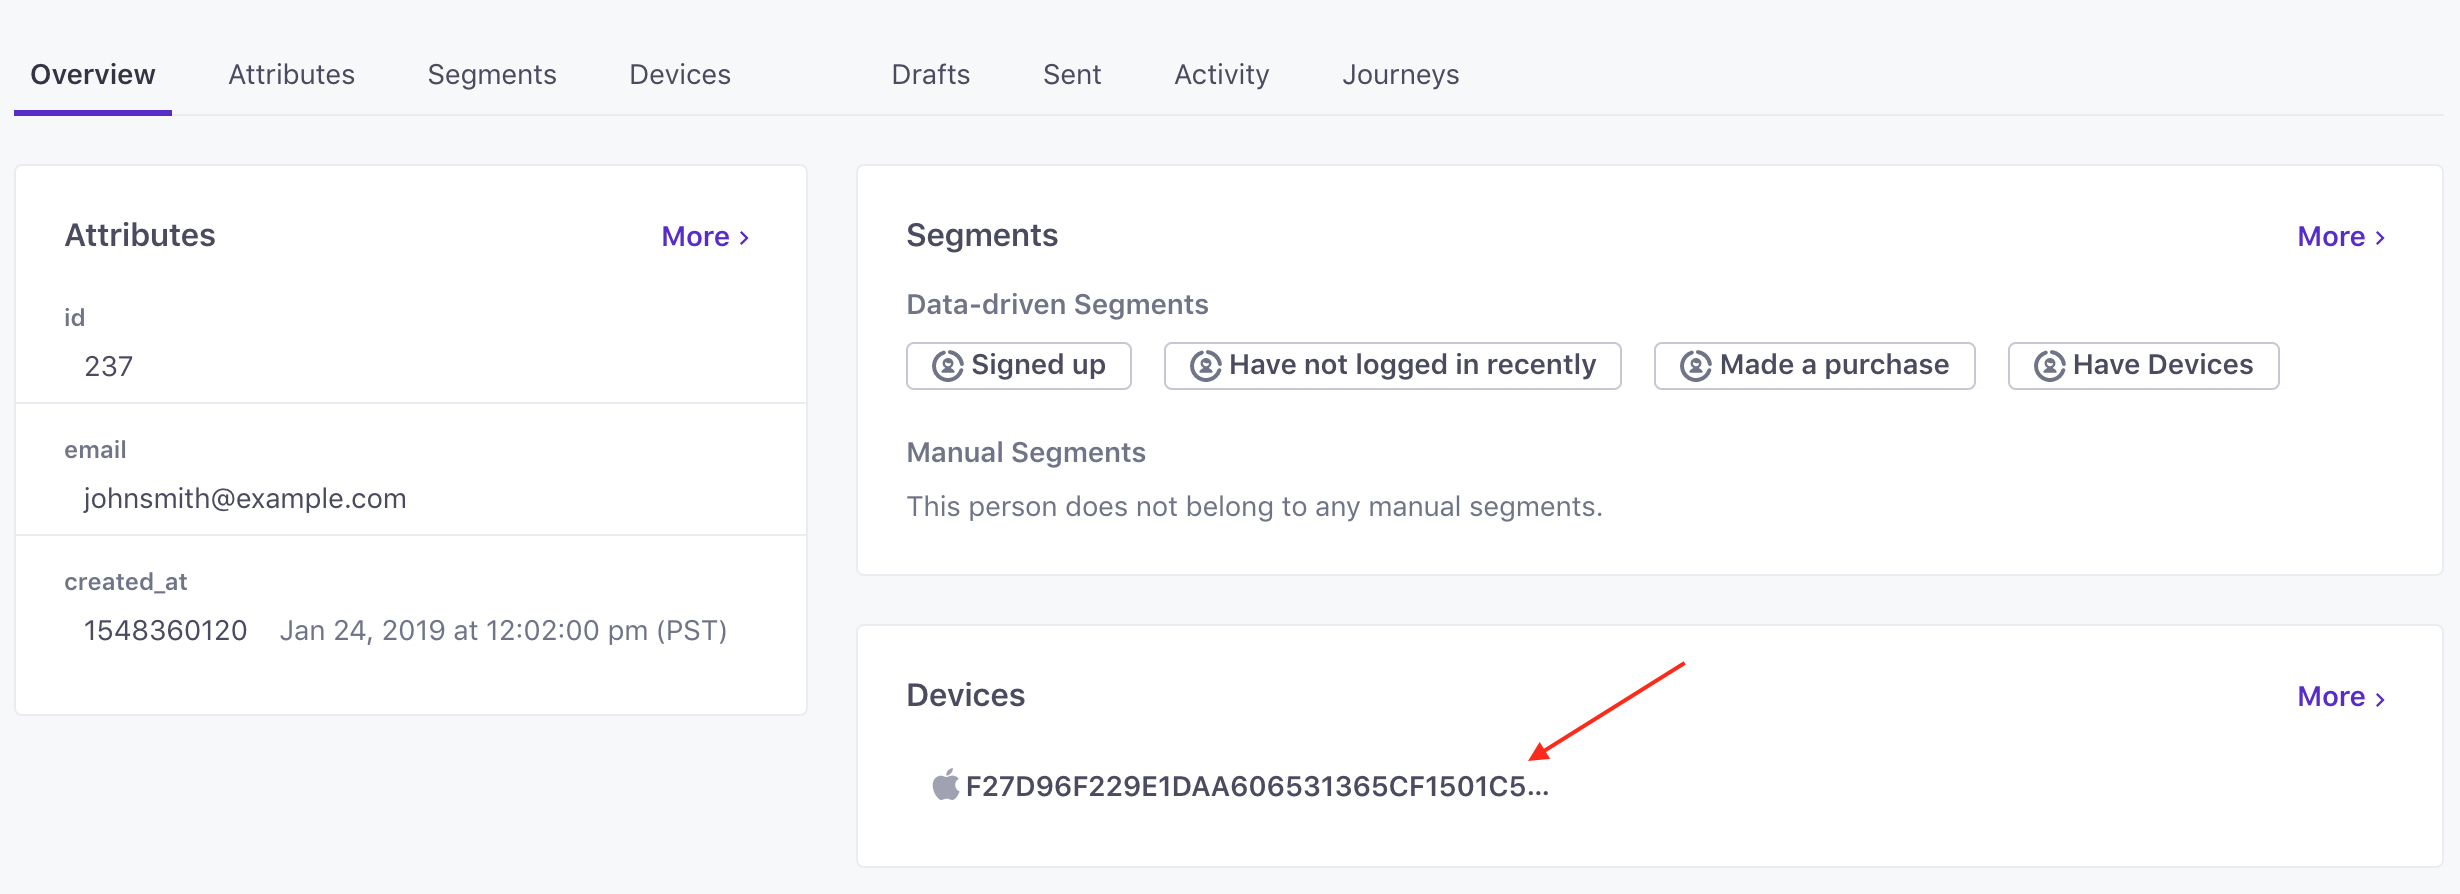Screen dimensions: 2460x894
Task: Click the Have Devices segment icon
Action: pos(2049,366)
